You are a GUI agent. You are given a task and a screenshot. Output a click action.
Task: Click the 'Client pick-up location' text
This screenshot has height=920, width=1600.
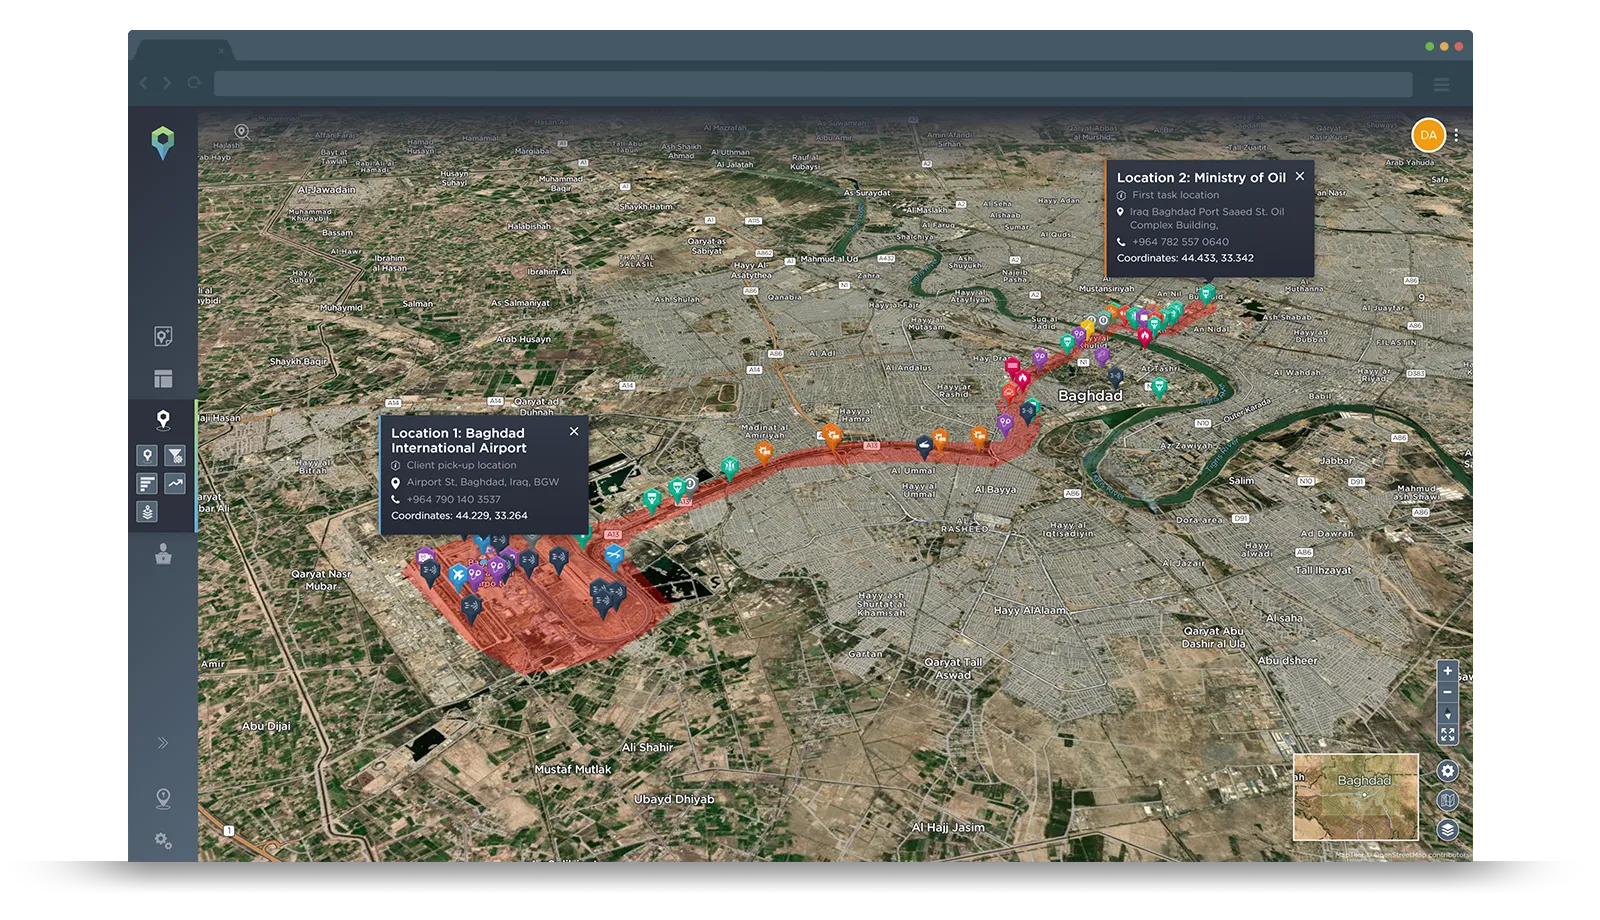pyautogui.click(x=461, y=465)
